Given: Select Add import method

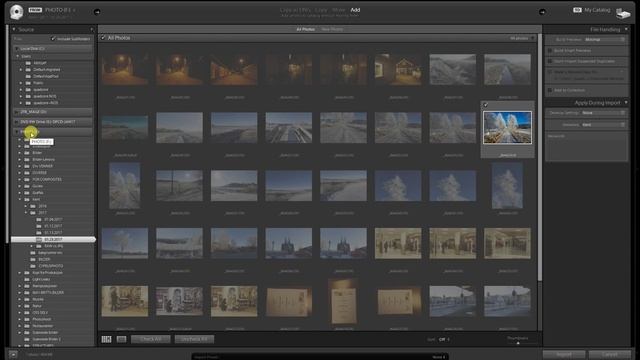Looking at the screenshot, I should [355, 10].
